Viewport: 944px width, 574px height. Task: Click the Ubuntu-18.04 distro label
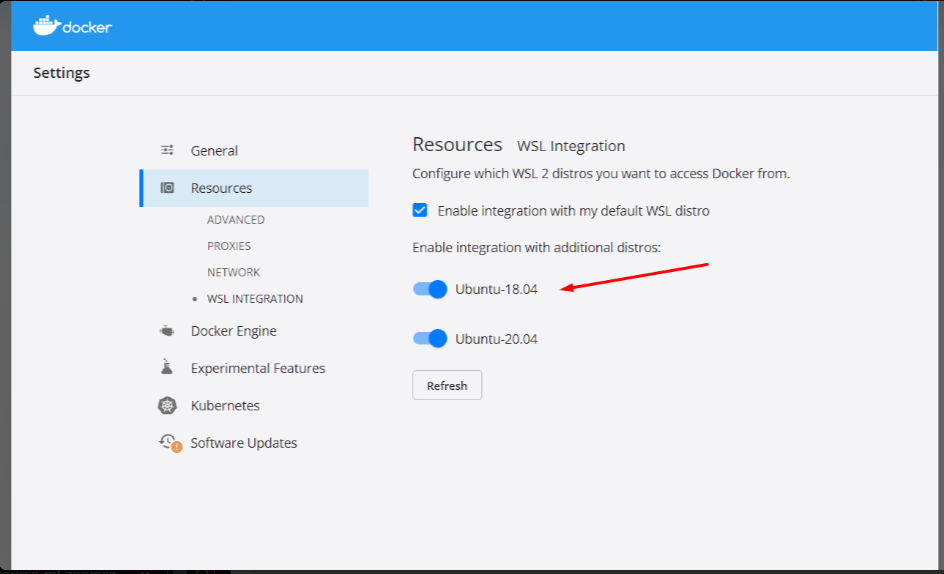coord(496,289)
